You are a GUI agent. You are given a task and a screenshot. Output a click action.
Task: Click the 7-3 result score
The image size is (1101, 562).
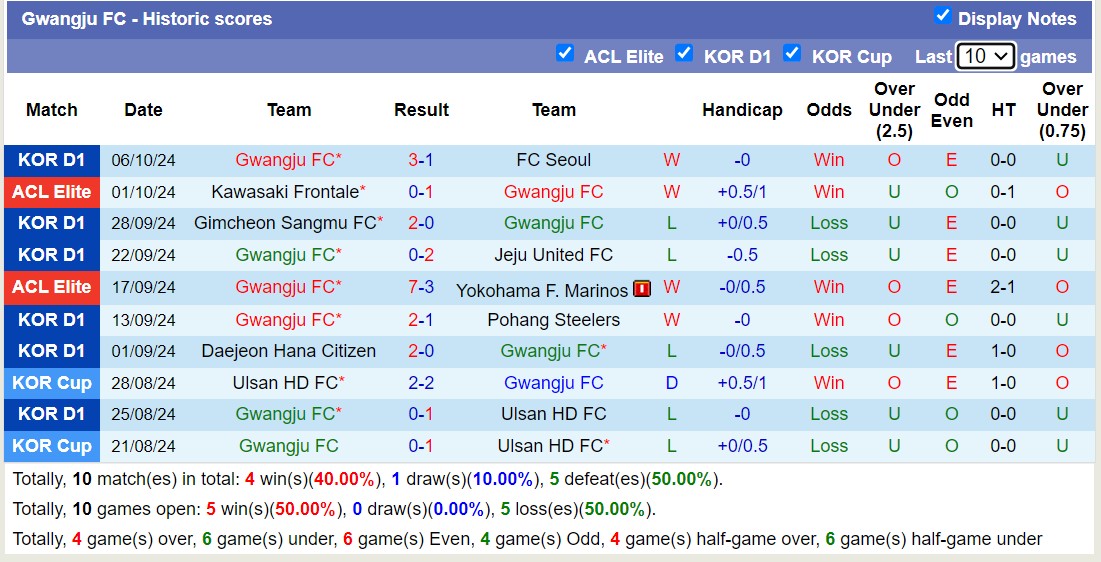click(421, 287)
